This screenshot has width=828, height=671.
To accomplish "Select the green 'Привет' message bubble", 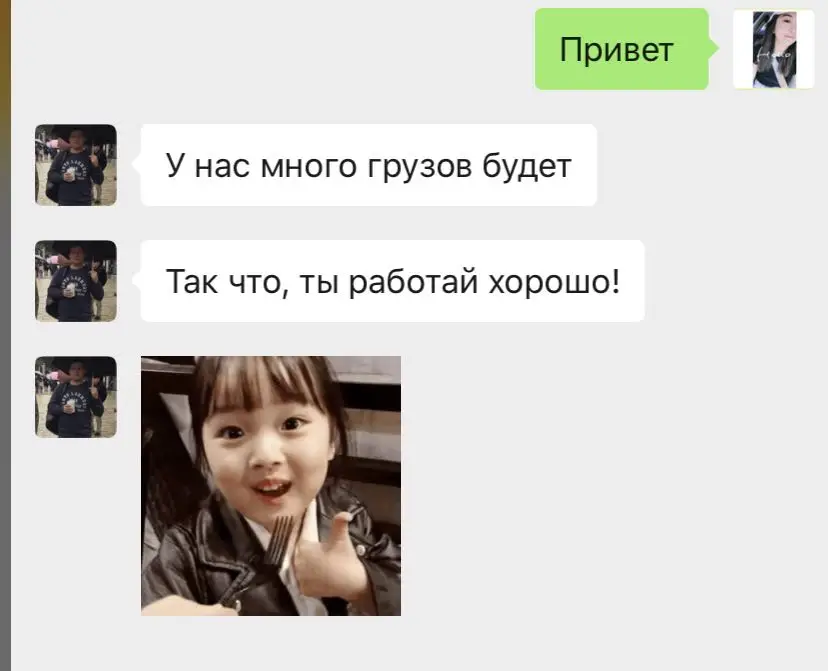I will tap(622, 49).
